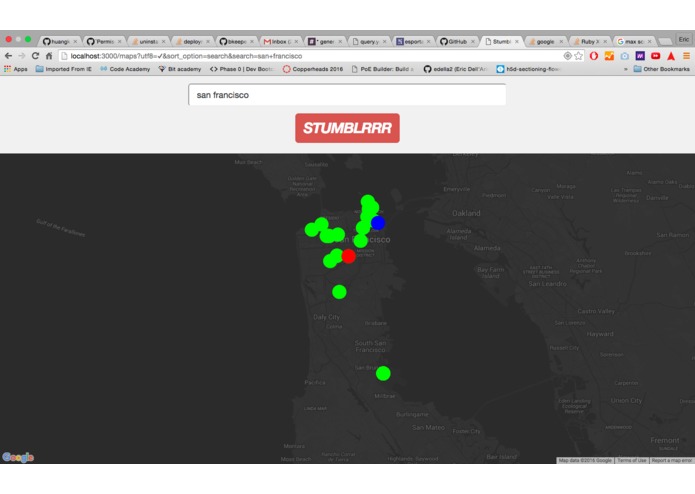This screenshot has height=494, width=695.
Task: Open the Opera extension icon
Action: (x=594, y=56)
